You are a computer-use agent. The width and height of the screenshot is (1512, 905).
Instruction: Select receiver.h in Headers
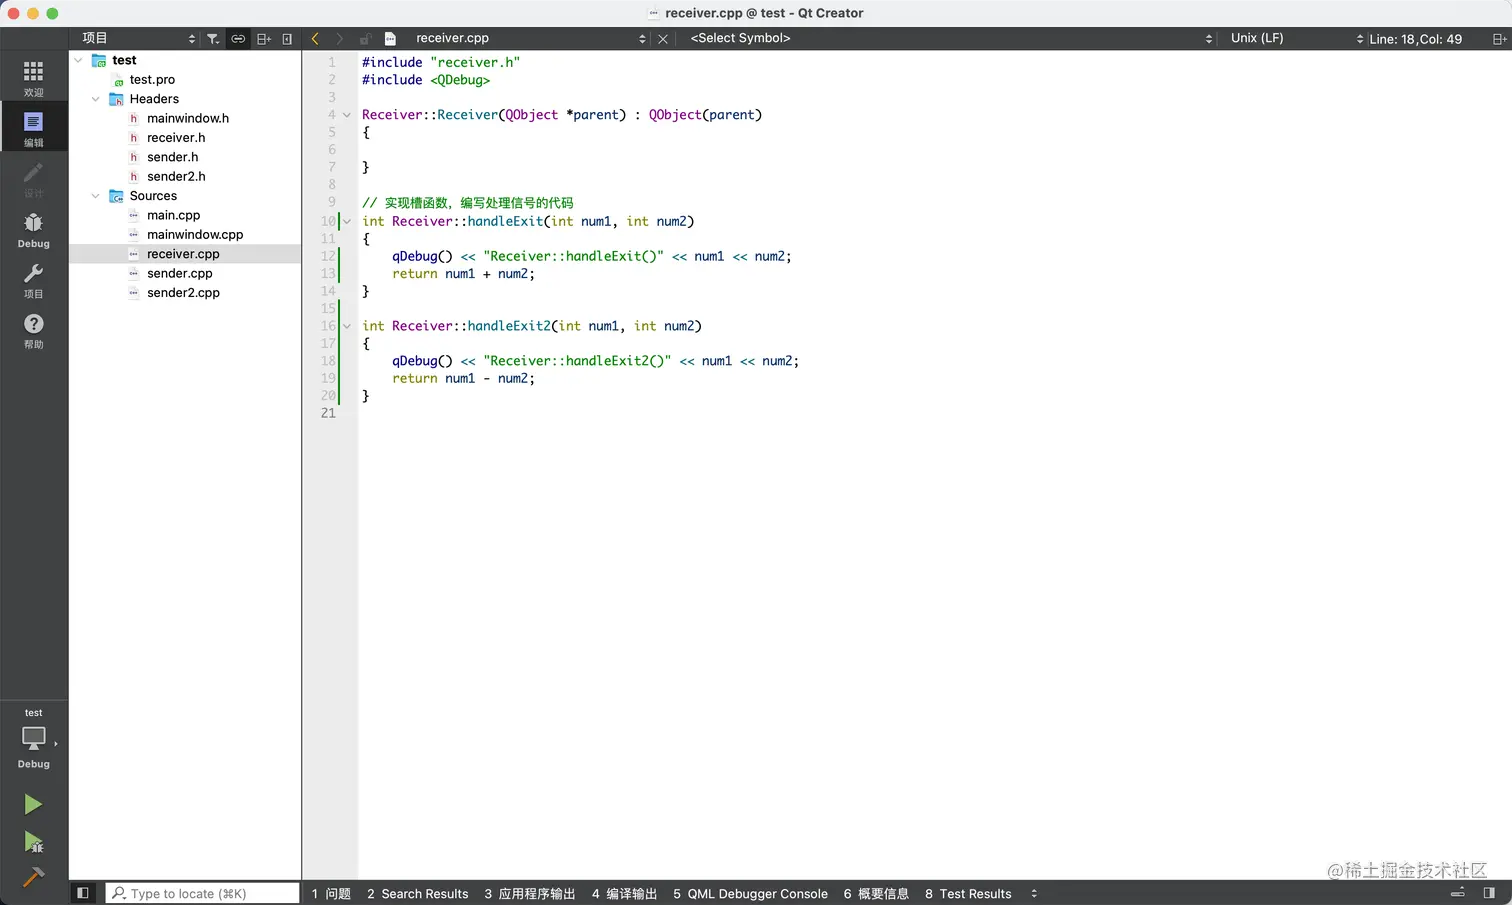point(176,138)
